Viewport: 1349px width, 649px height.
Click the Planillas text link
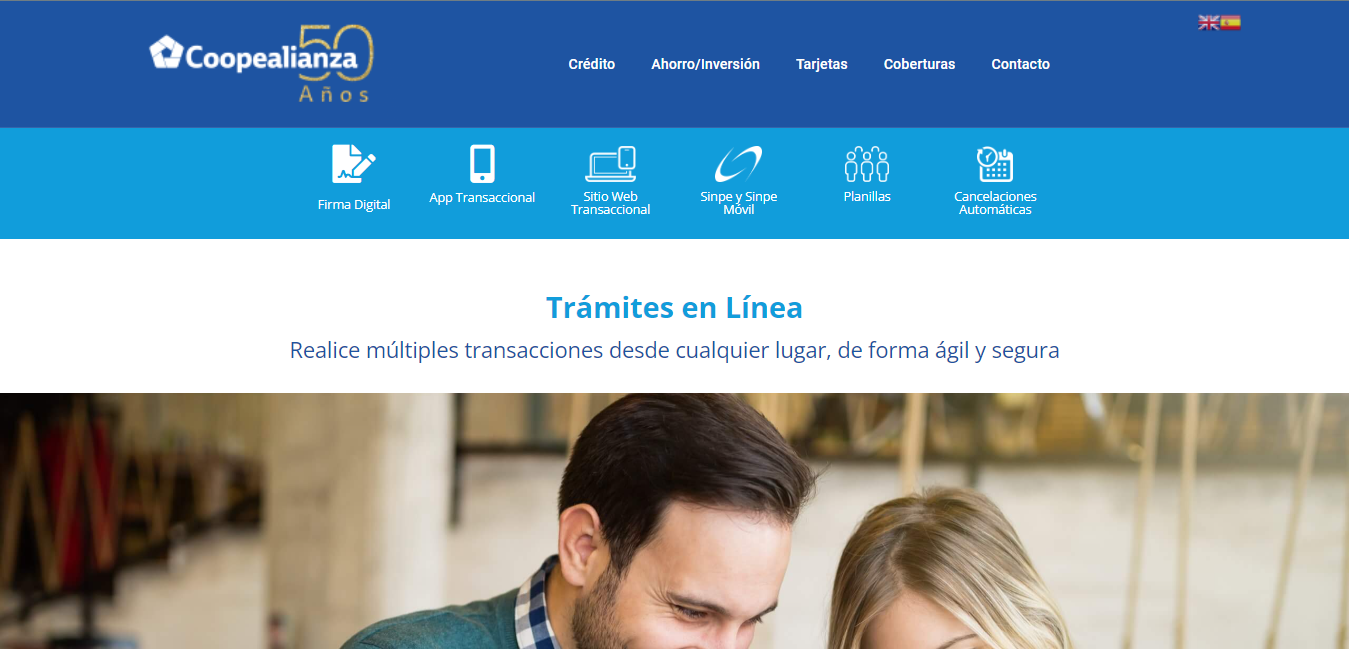(x=867, y=197)
